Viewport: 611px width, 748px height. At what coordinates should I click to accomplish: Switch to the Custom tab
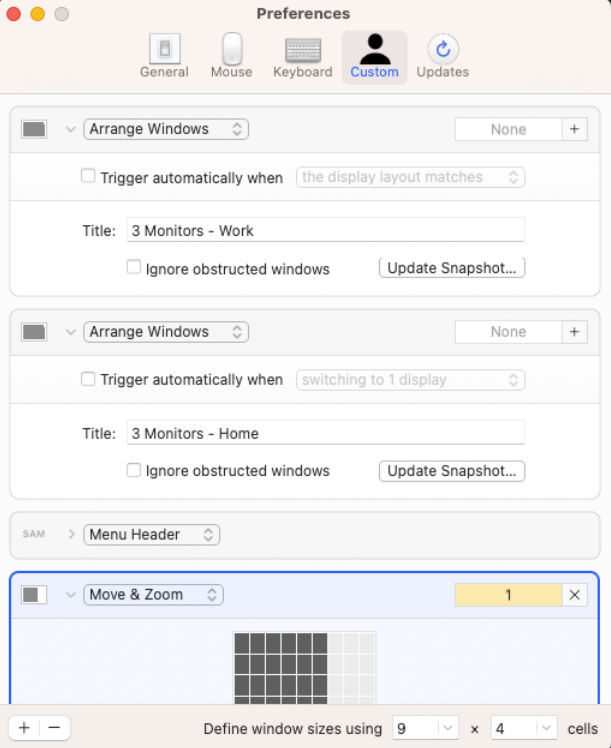click(x=374, y=57)
